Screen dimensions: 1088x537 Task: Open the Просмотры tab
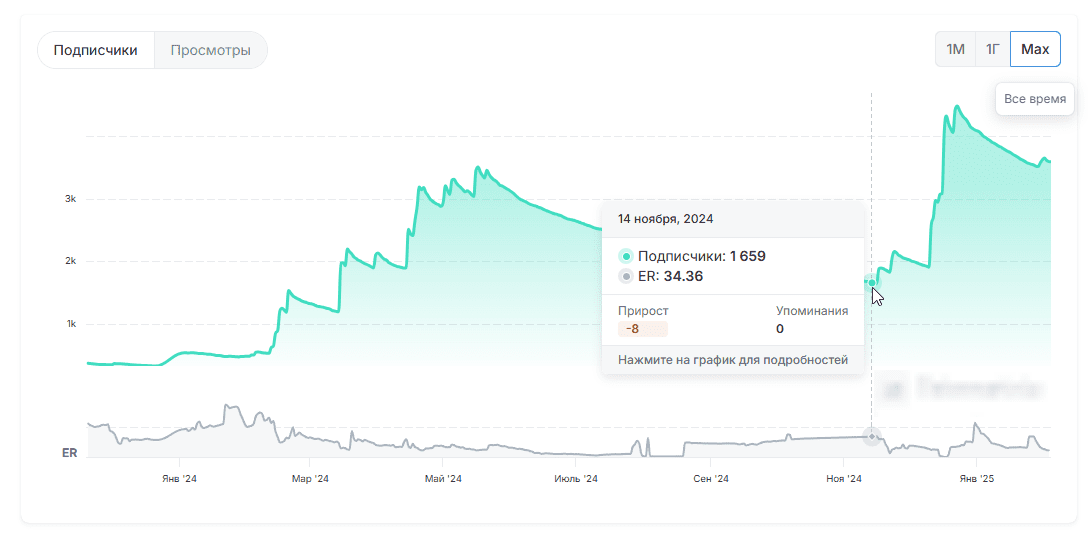tap(210, 50)
